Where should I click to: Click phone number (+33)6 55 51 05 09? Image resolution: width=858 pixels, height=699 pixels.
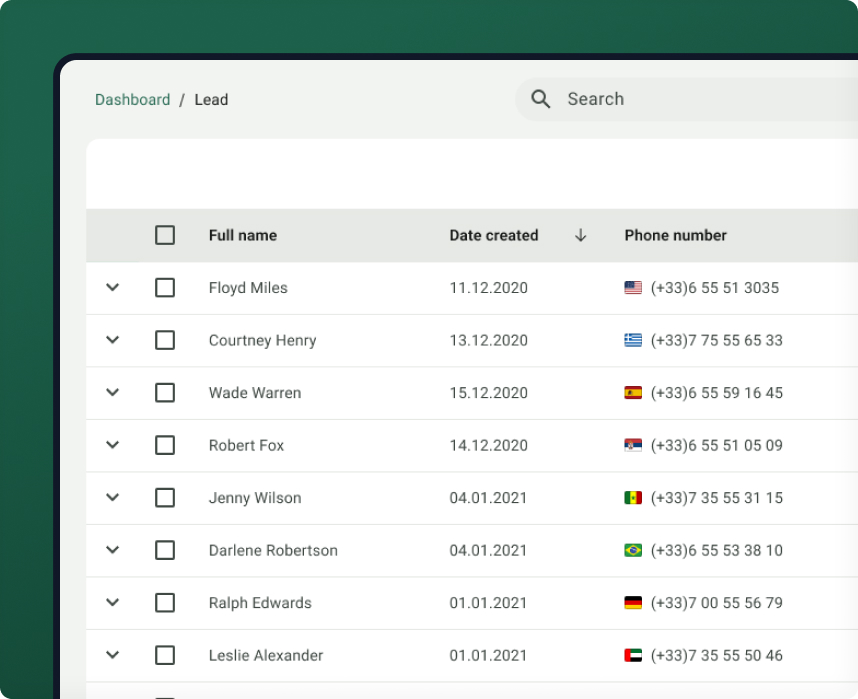717,446
